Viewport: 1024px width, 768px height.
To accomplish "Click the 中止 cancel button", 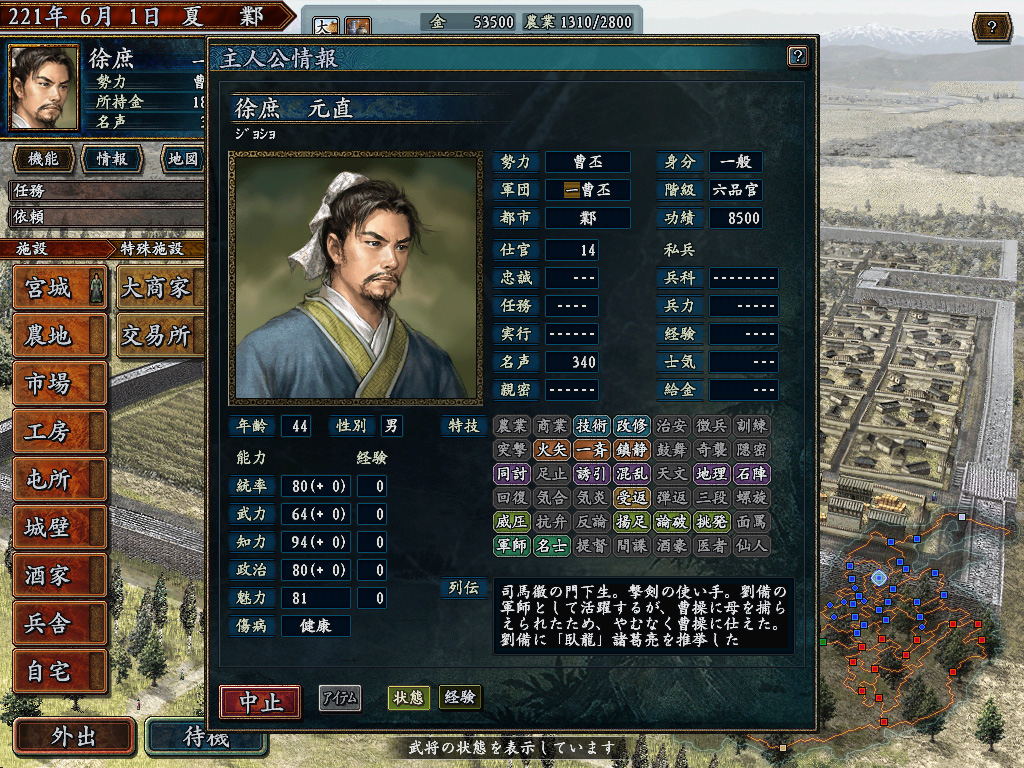I will point(261,702).
